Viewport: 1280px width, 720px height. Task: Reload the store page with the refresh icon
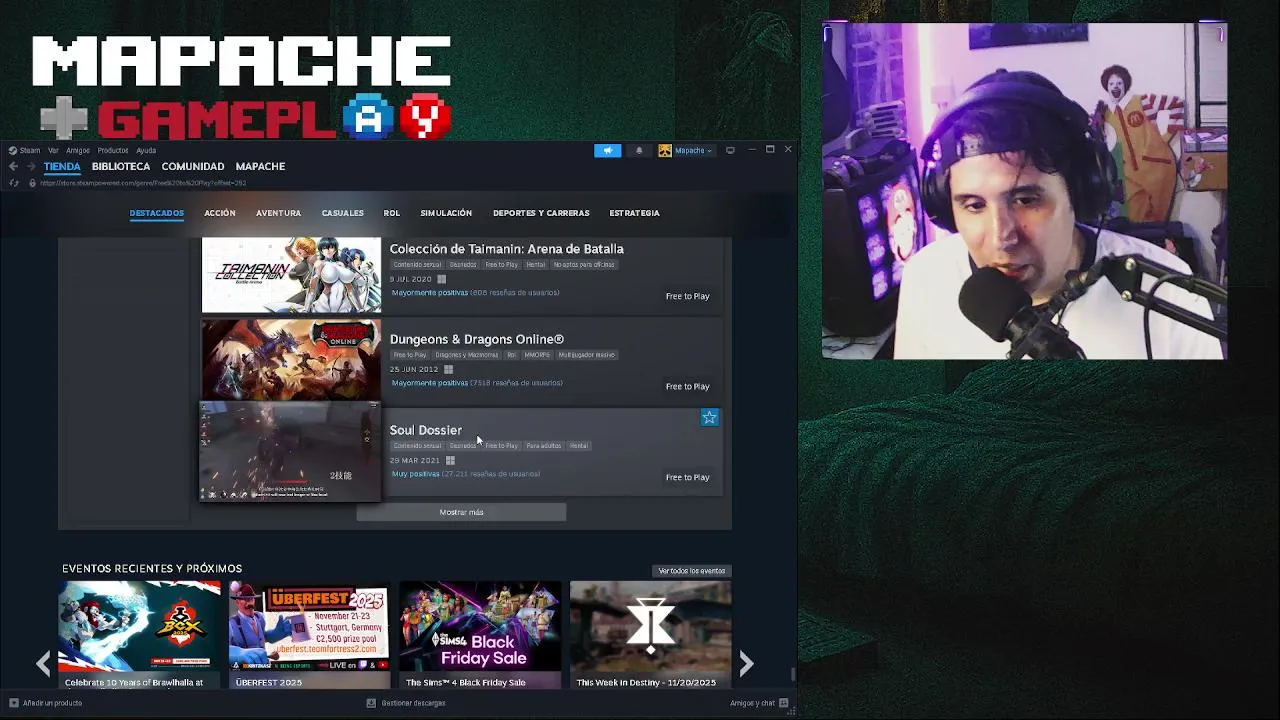pyautogui.click(x=13, y=183)
